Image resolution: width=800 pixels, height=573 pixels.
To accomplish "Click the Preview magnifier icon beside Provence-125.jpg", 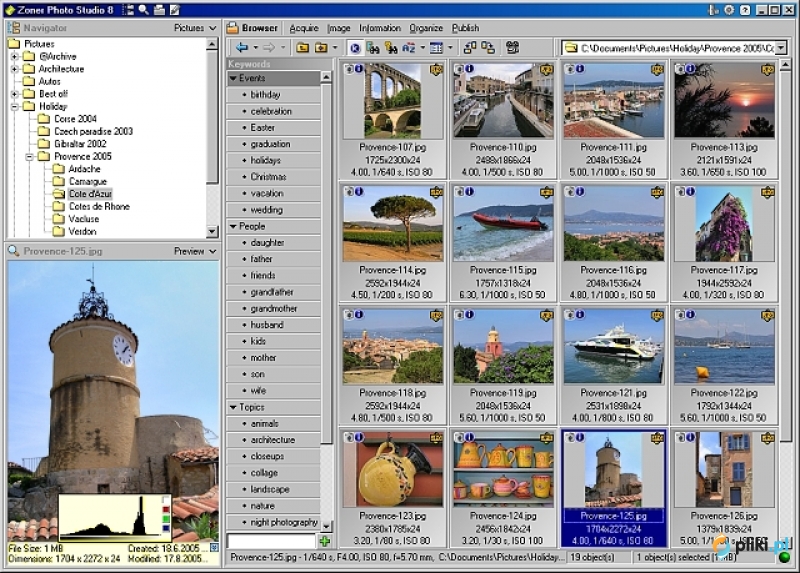I will (14, 251).
